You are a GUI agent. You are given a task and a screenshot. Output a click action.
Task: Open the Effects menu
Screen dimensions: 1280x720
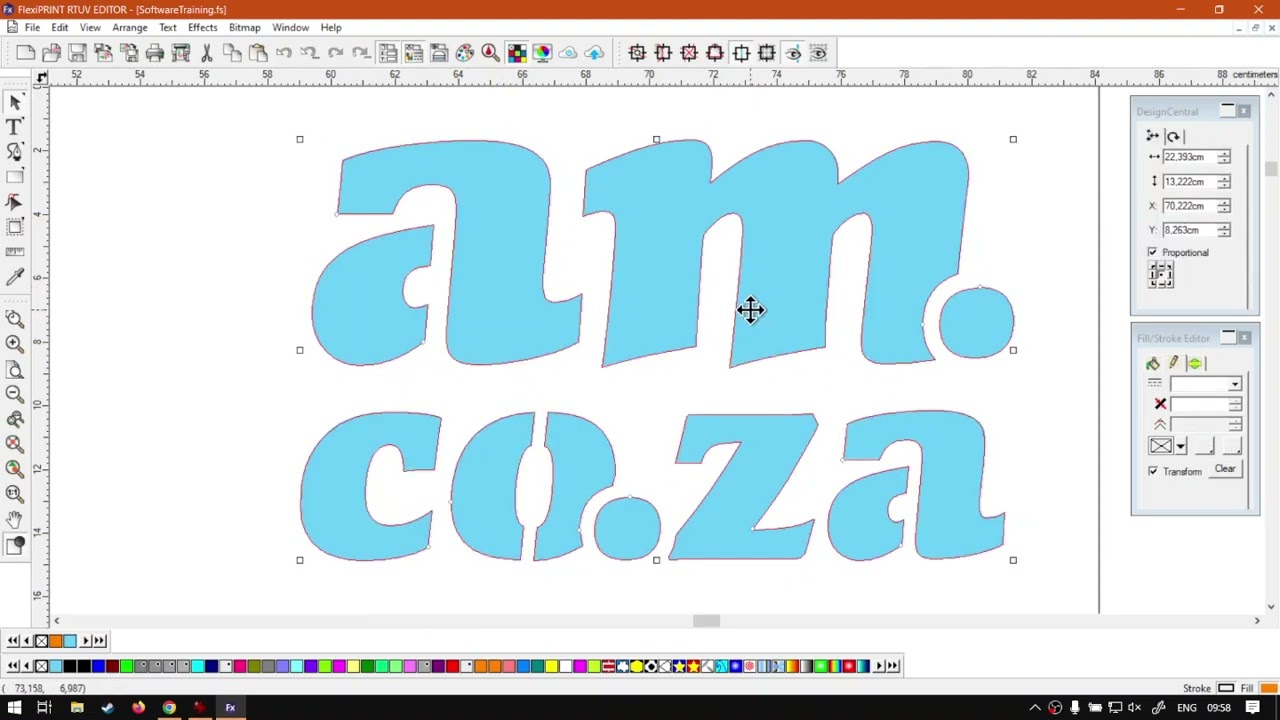(202, 28)
